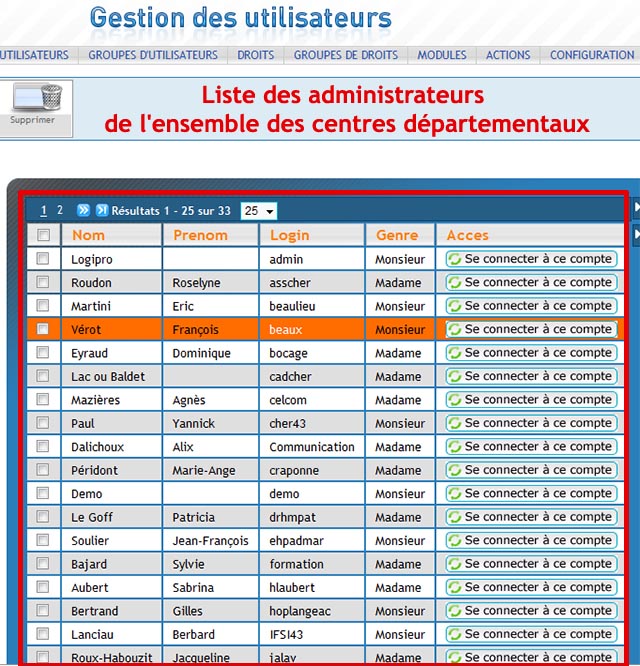640x666 pixels.
Task: Sort by Genre column header
Action: point(397,235)
